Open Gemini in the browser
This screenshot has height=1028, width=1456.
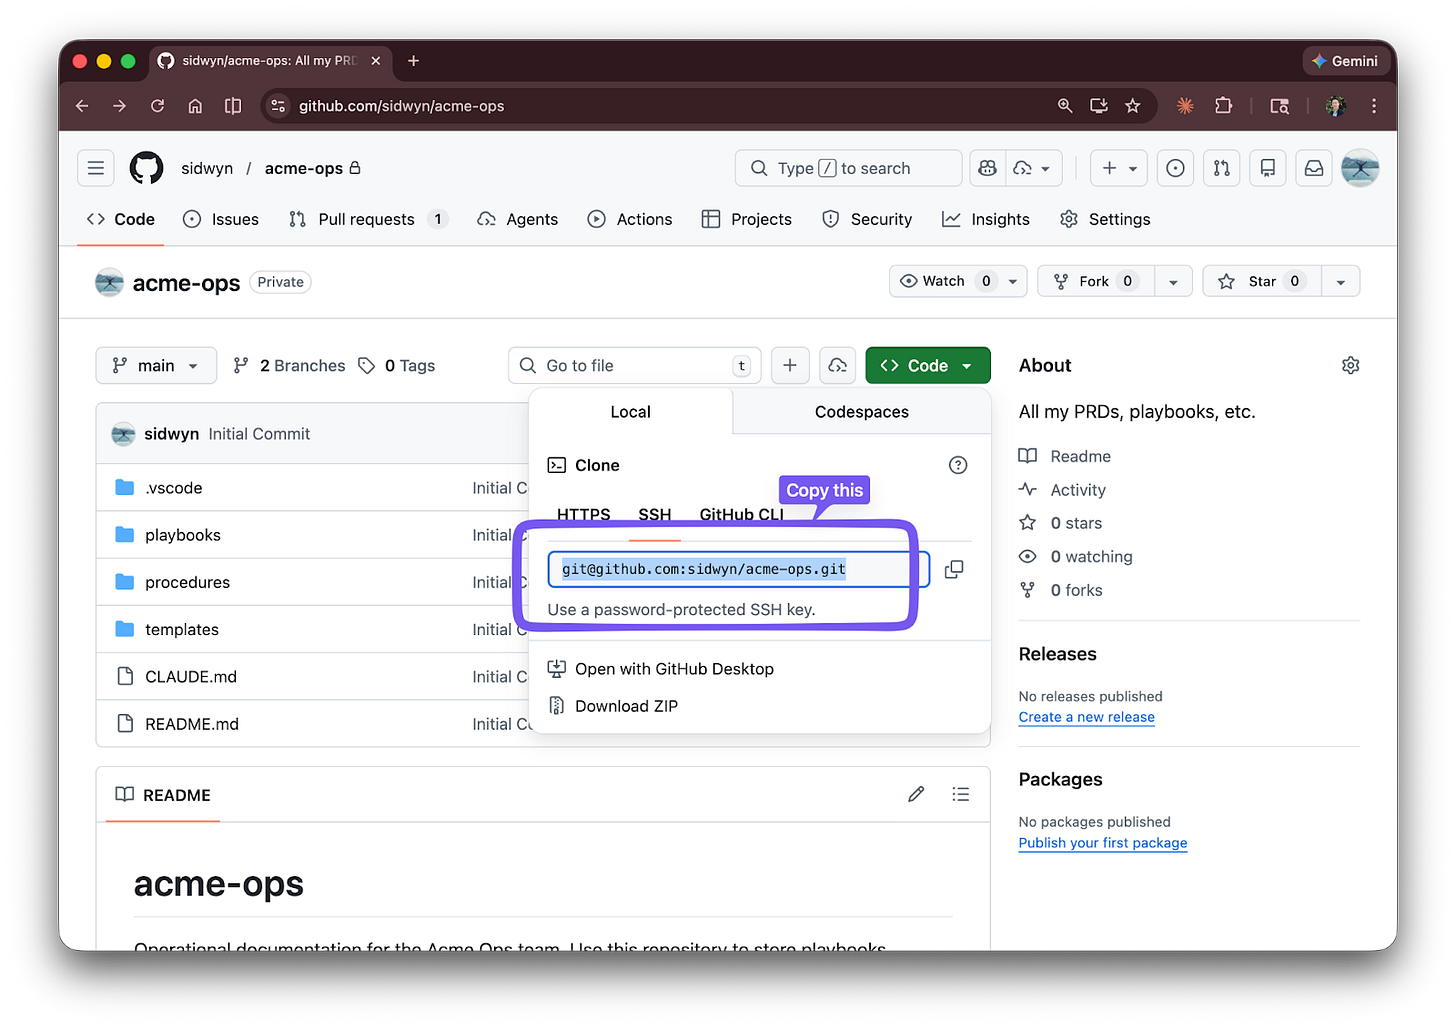[1345, 61]
